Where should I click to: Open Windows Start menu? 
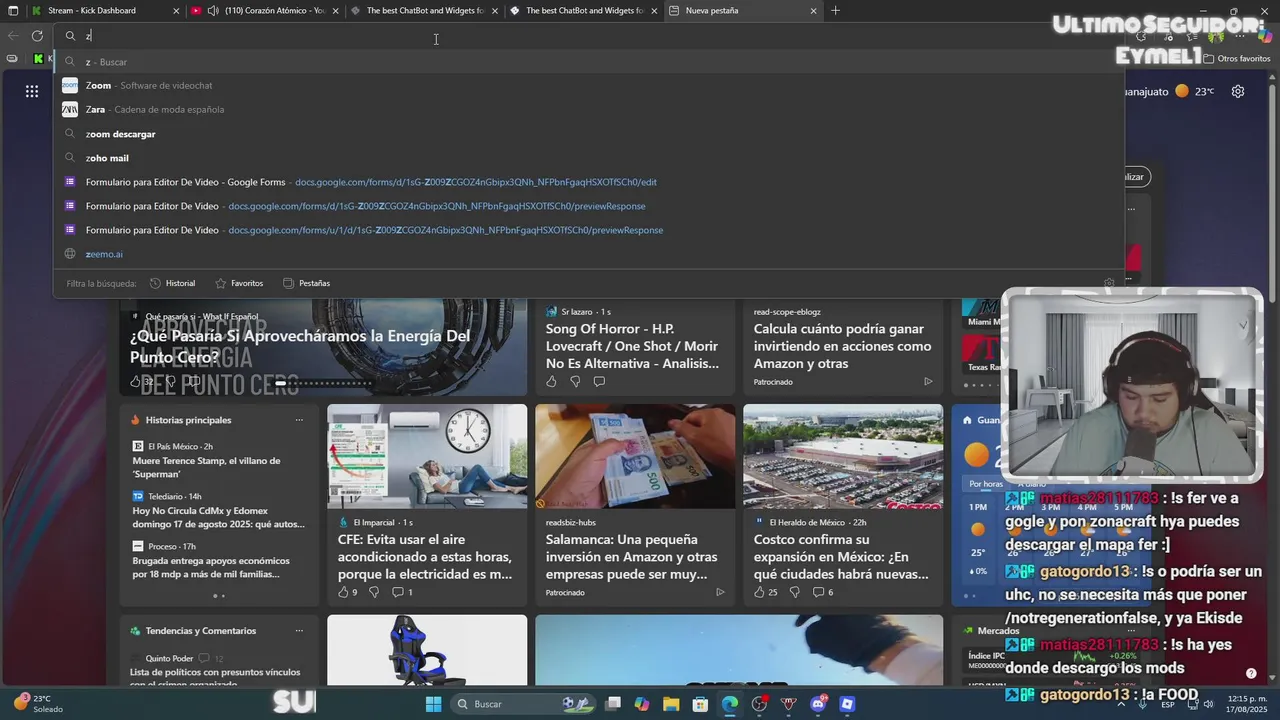(433, 704)
